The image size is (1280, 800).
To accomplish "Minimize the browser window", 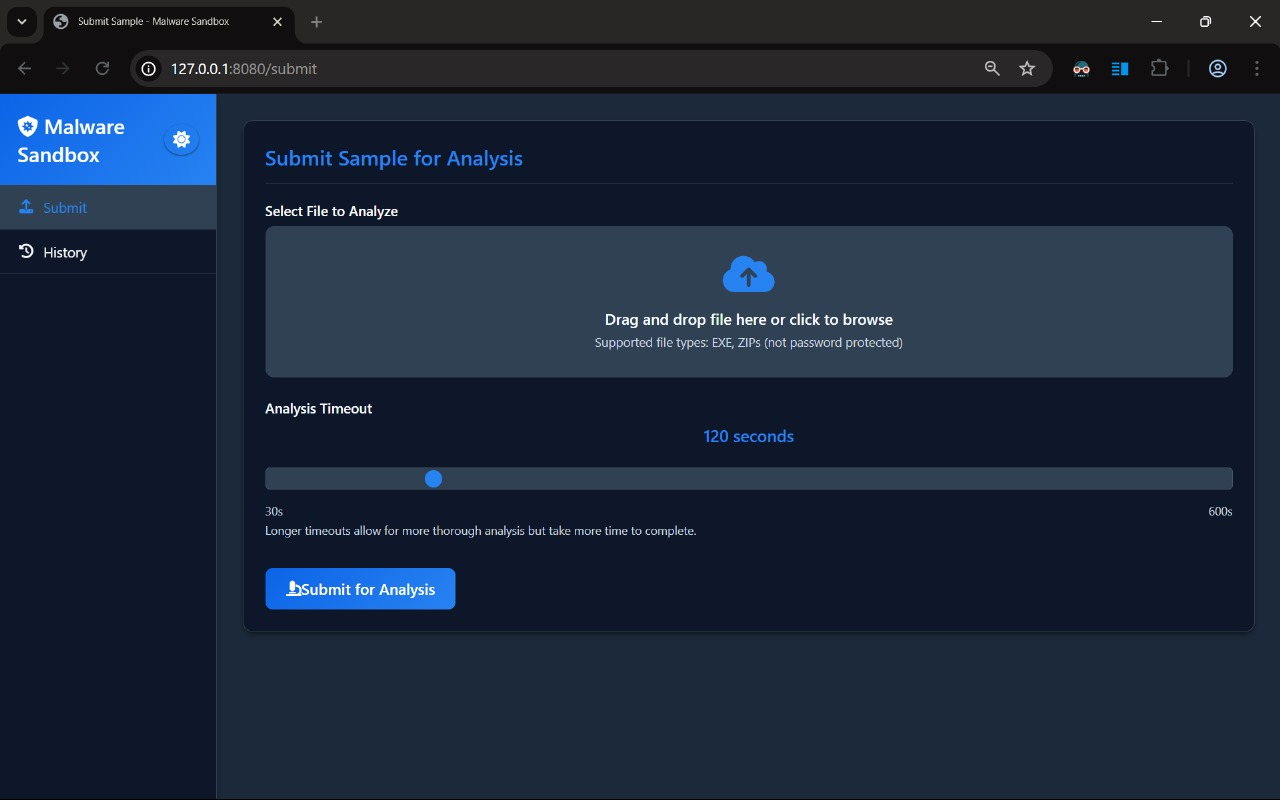I will tap(1157, 22).
